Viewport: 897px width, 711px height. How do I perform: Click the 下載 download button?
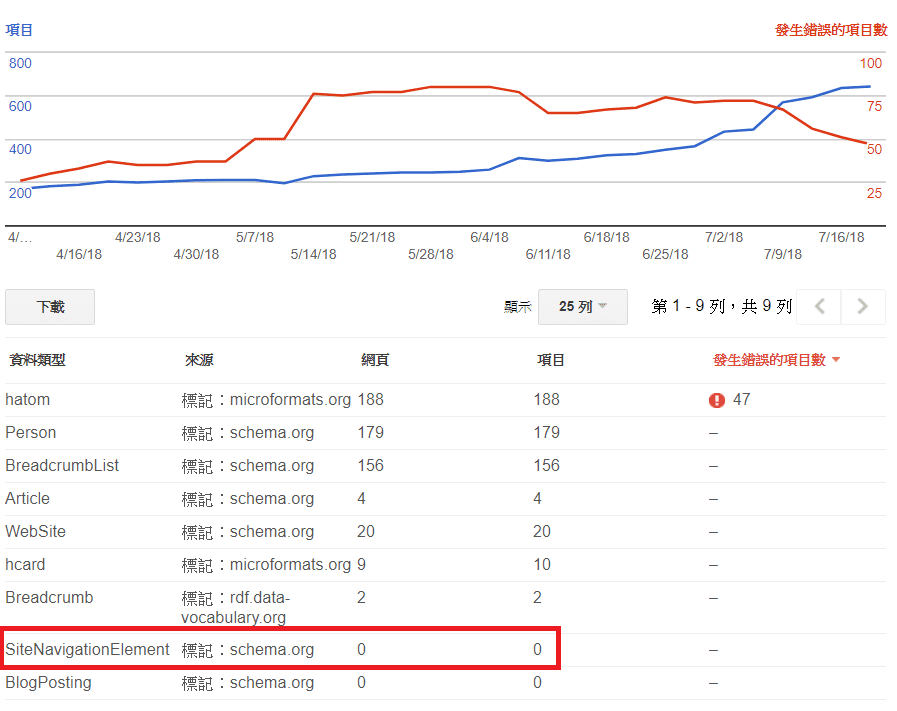point(50,307)
